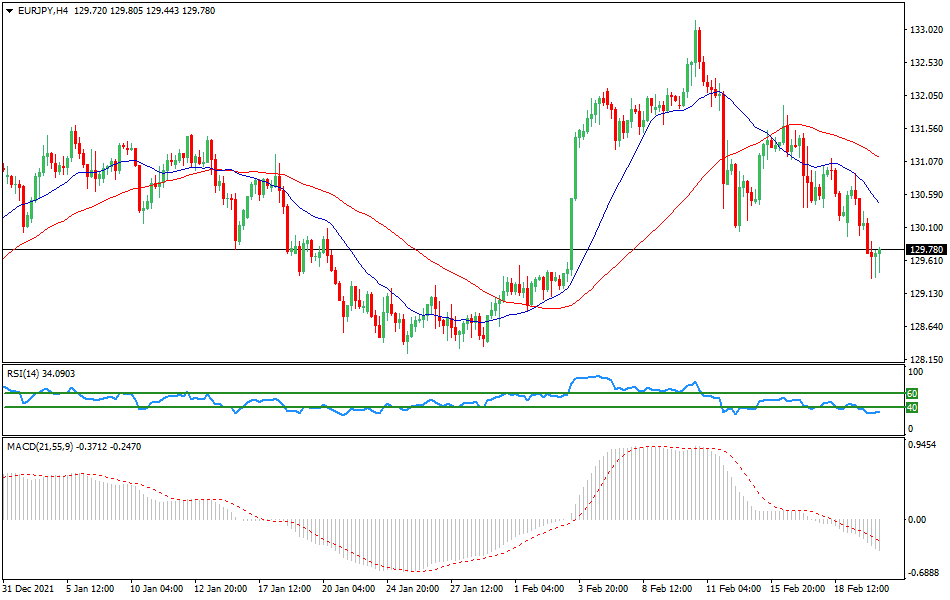The image size is (950, 600).
Task: Toggle the RSI 40 level marker
Action: (x=912, y=409)
